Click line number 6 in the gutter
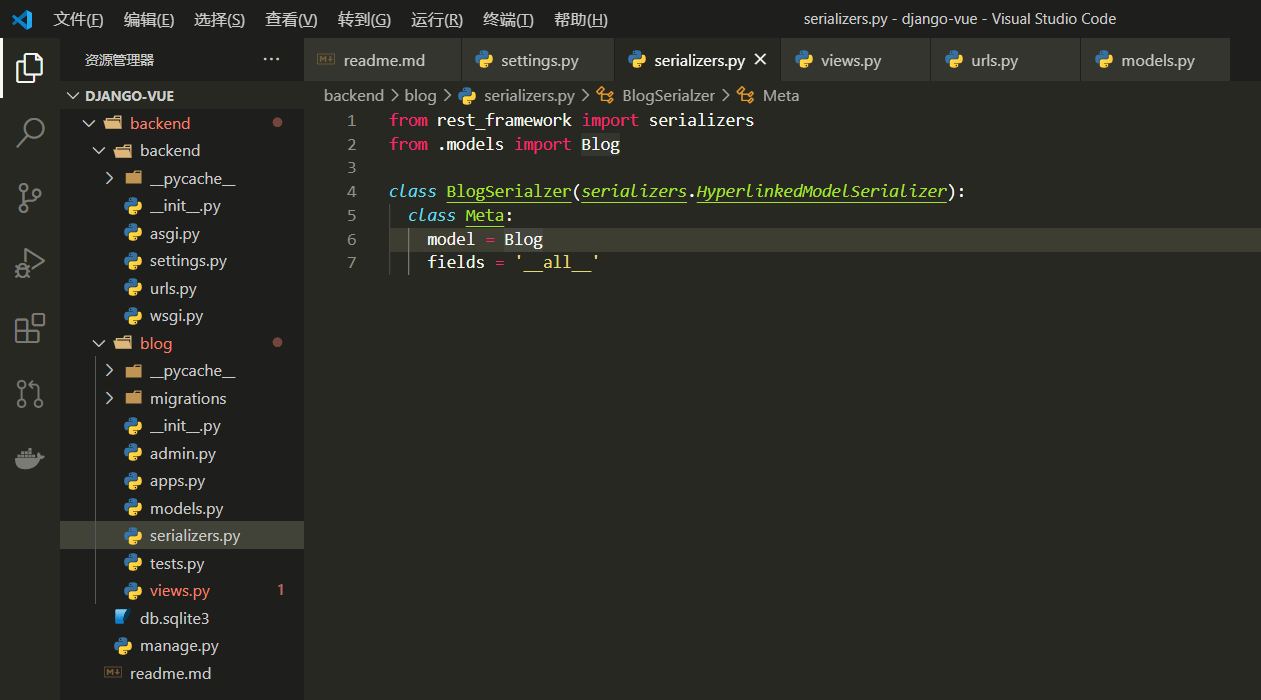The width and height of the screenshot is (1261, 700). (351, 239)
